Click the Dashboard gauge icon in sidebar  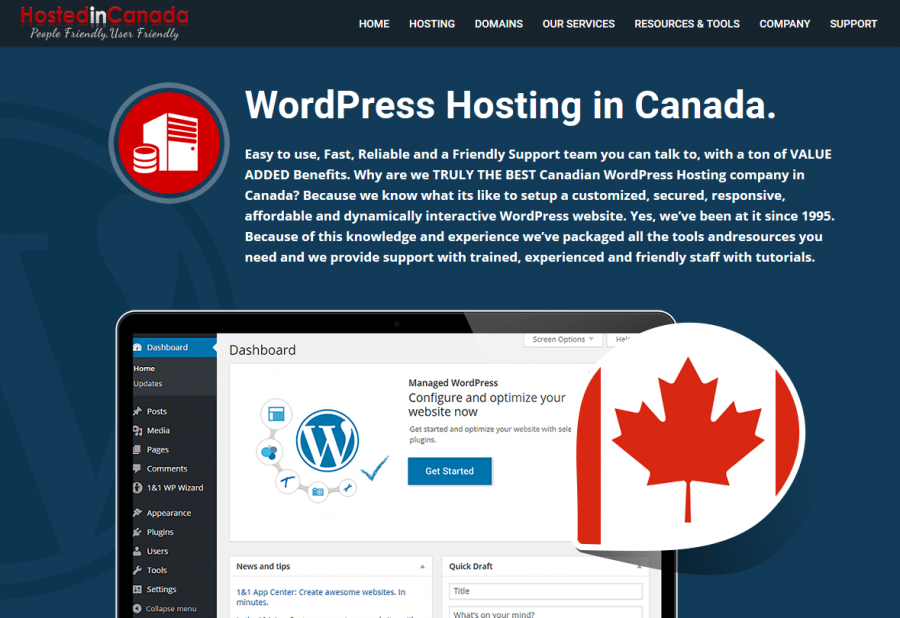click(138, 347)
